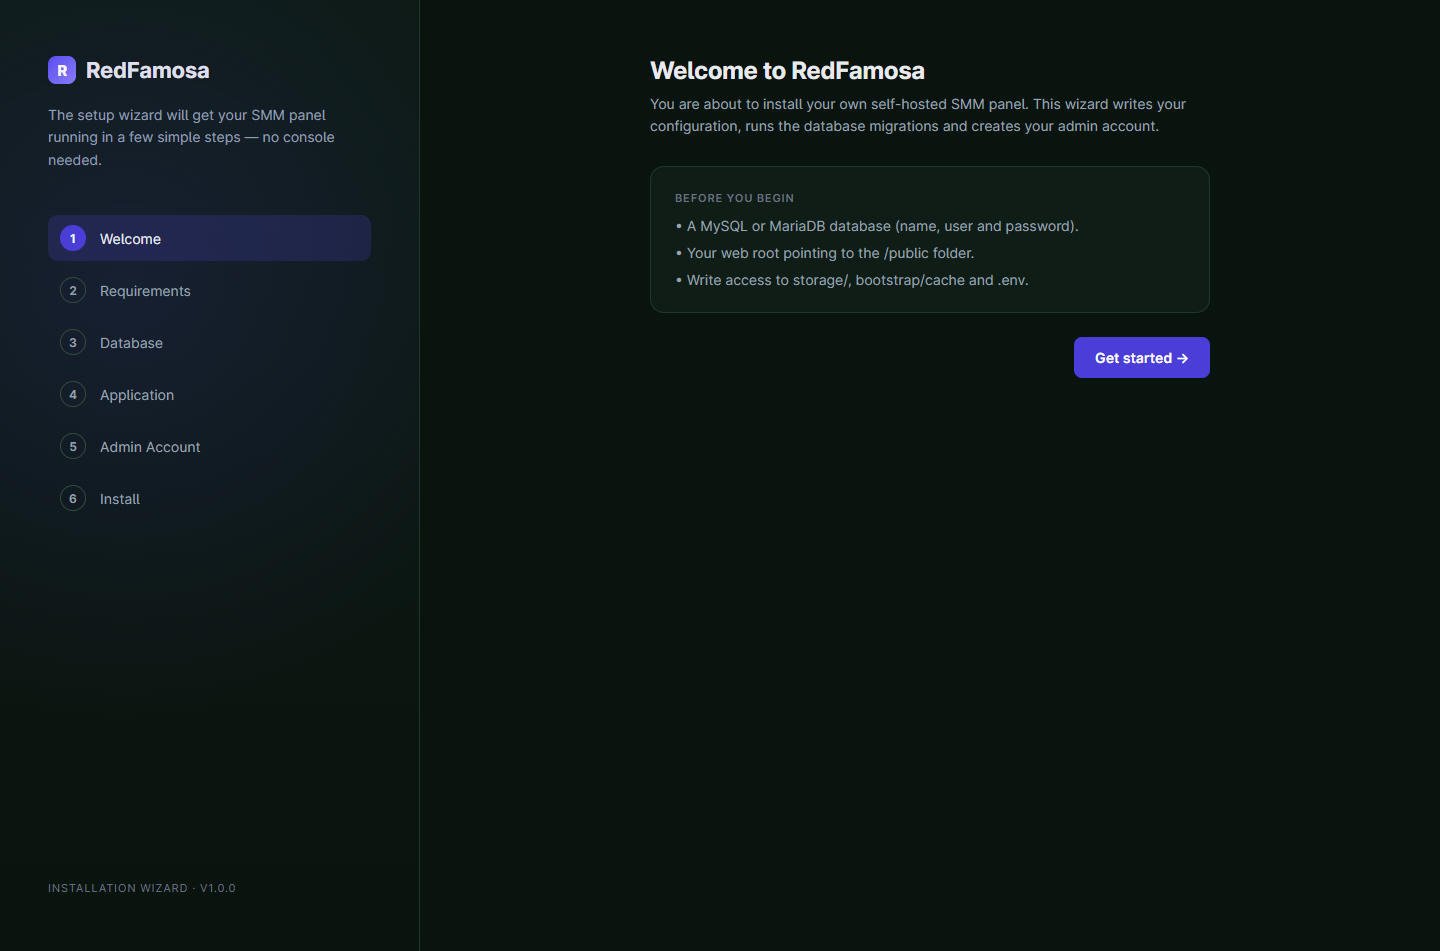Viewport: 1440px width, 951px height.
Task: Click the "Welcome to RedFamosa" heading
Action: [x=787, y=70]
